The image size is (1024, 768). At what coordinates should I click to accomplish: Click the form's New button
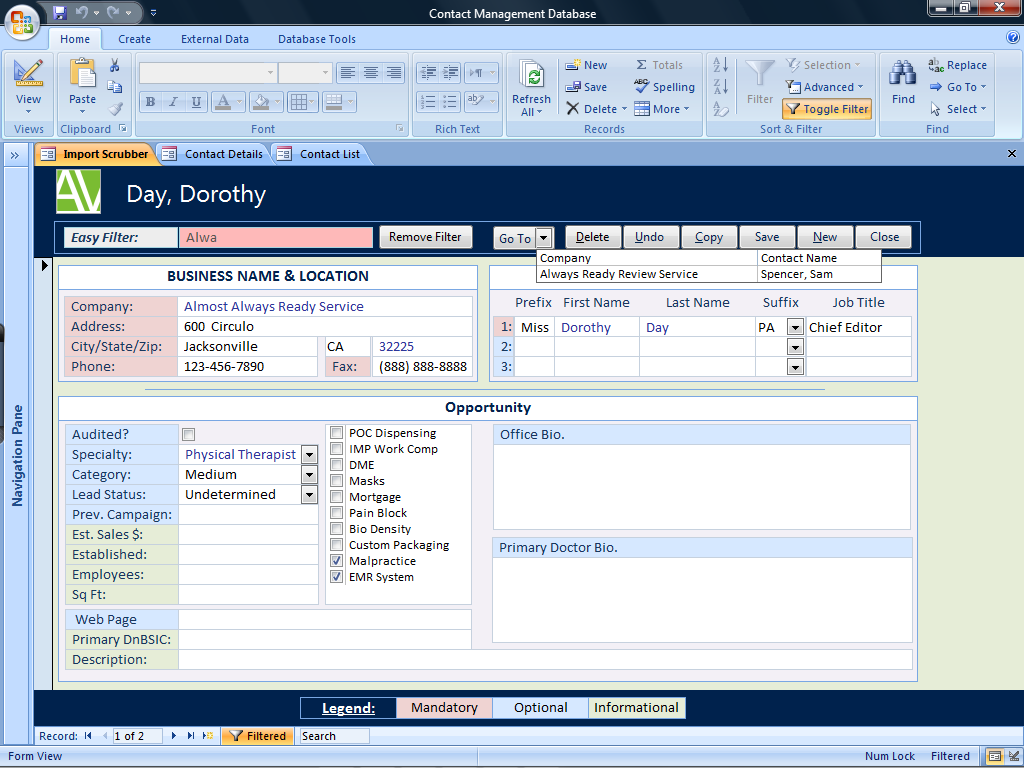pos(825,237)
